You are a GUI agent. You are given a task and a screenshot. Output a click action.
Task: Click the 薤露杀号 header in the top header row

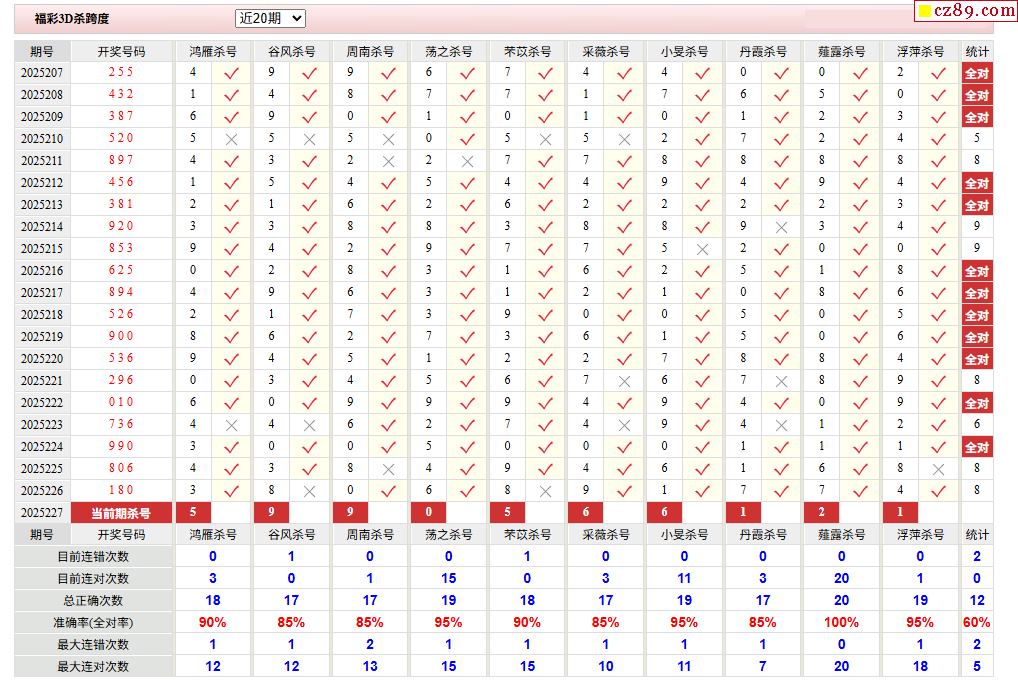coord(841,51)
